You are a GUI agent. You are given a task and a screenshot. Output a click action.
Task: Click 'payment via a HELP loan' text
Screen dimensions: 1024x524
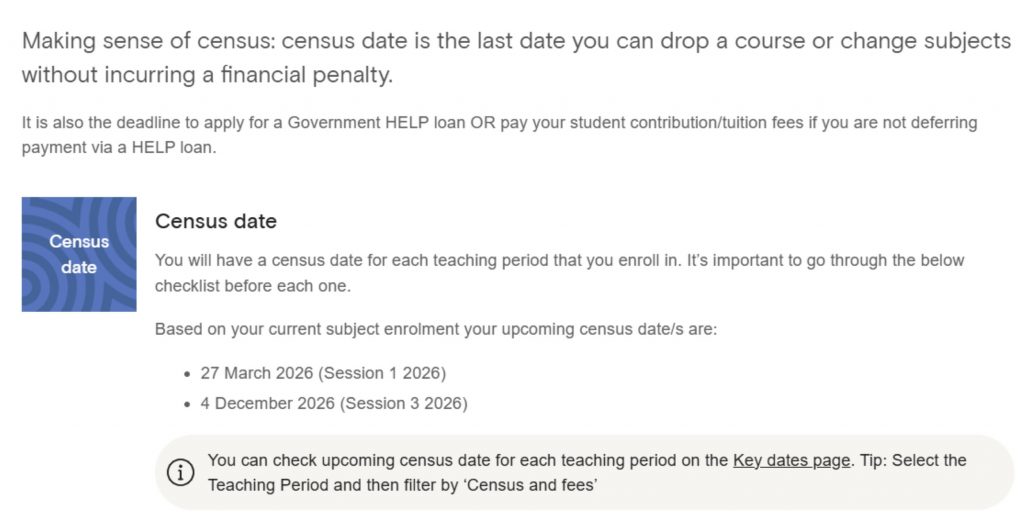coord(118,147)
